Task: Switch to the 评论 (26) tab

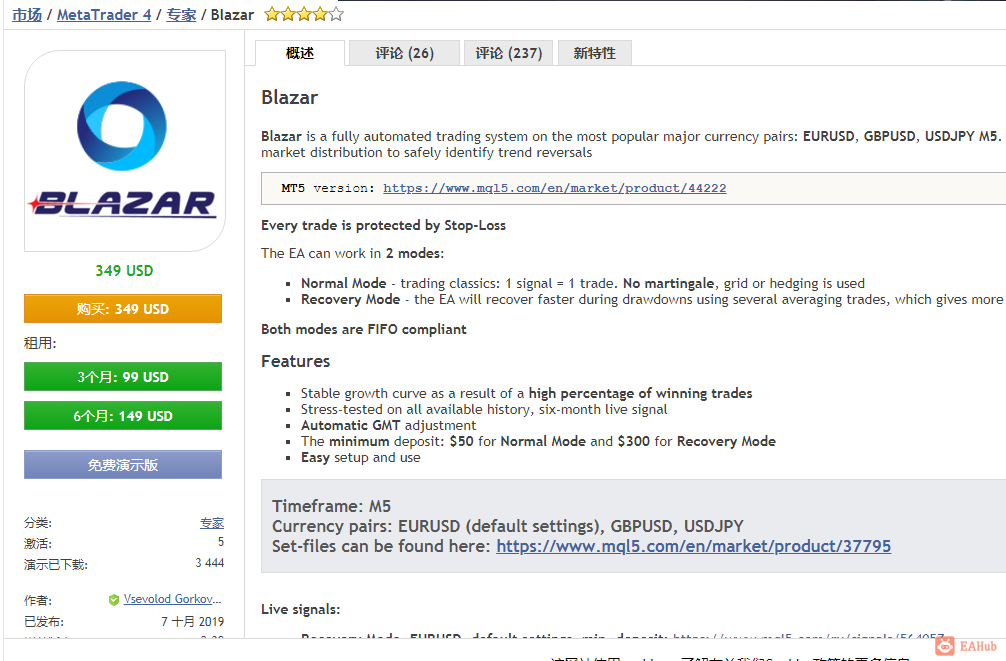Action: click(x=404, y=53)
